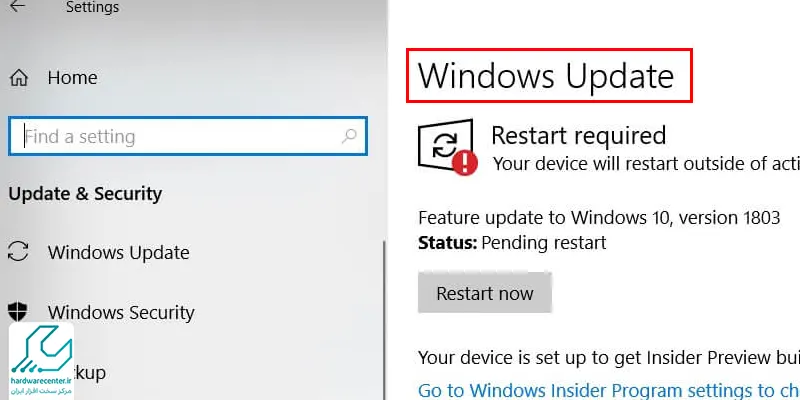Click the Update & Security section heading
The image size is (800, 400).
85,194
